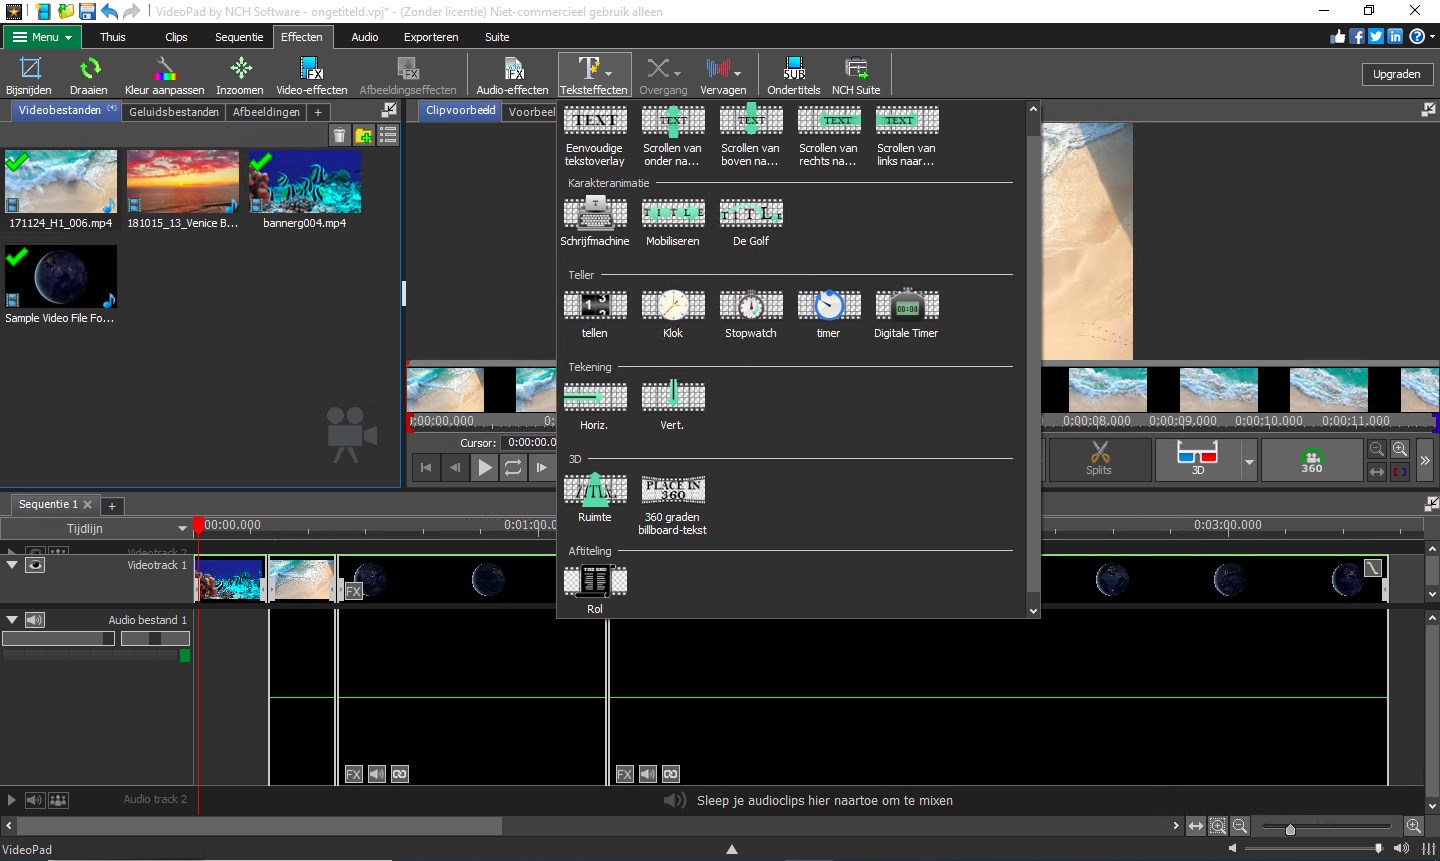The image size is (1440, 861).
Task: Select the Bijsnijden (crop) tool
Action: pyautogui.click(x=28, y=74)
